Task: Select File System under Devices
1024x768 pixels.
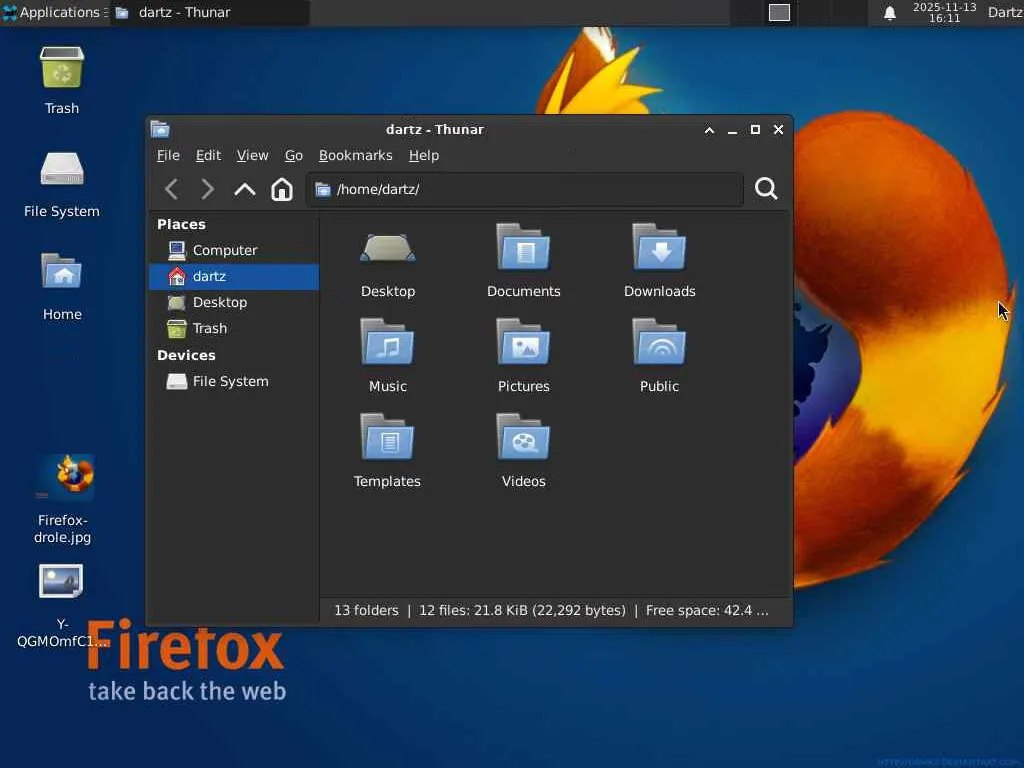Action: pyautogui.click(x=234, y=381)
